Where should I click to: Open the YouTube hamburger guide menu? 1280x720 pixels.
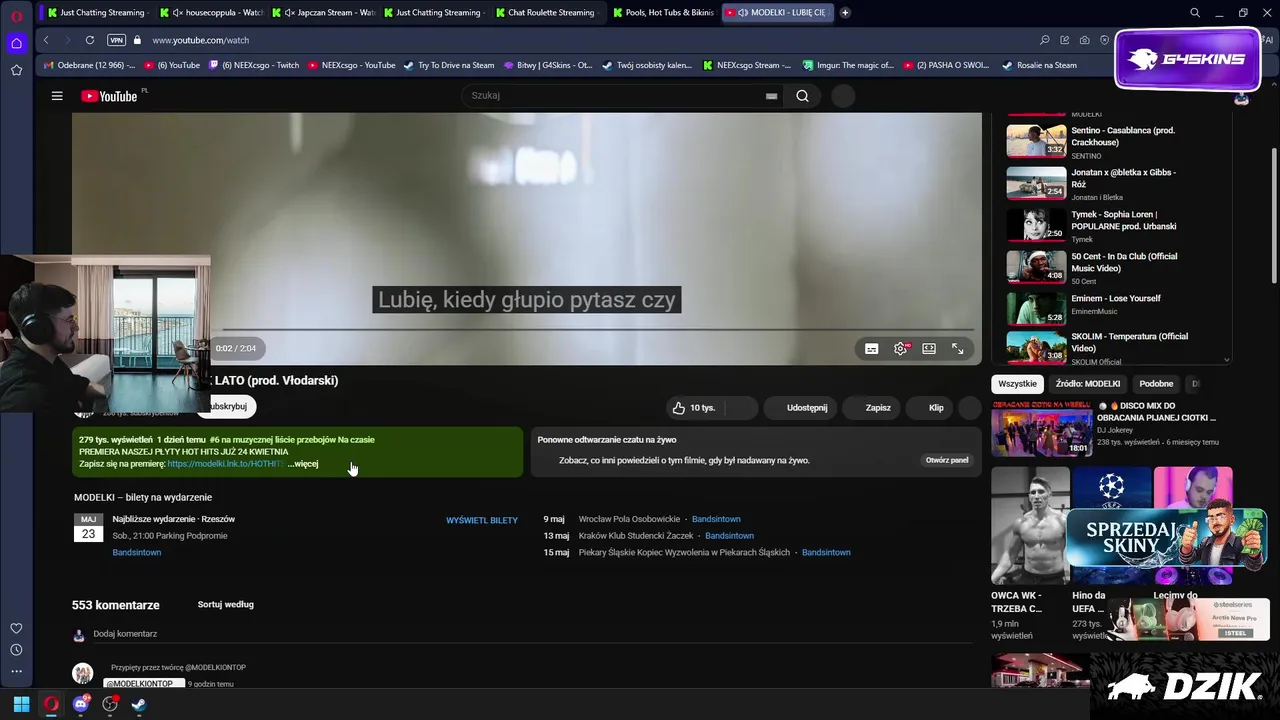(57, 96)
